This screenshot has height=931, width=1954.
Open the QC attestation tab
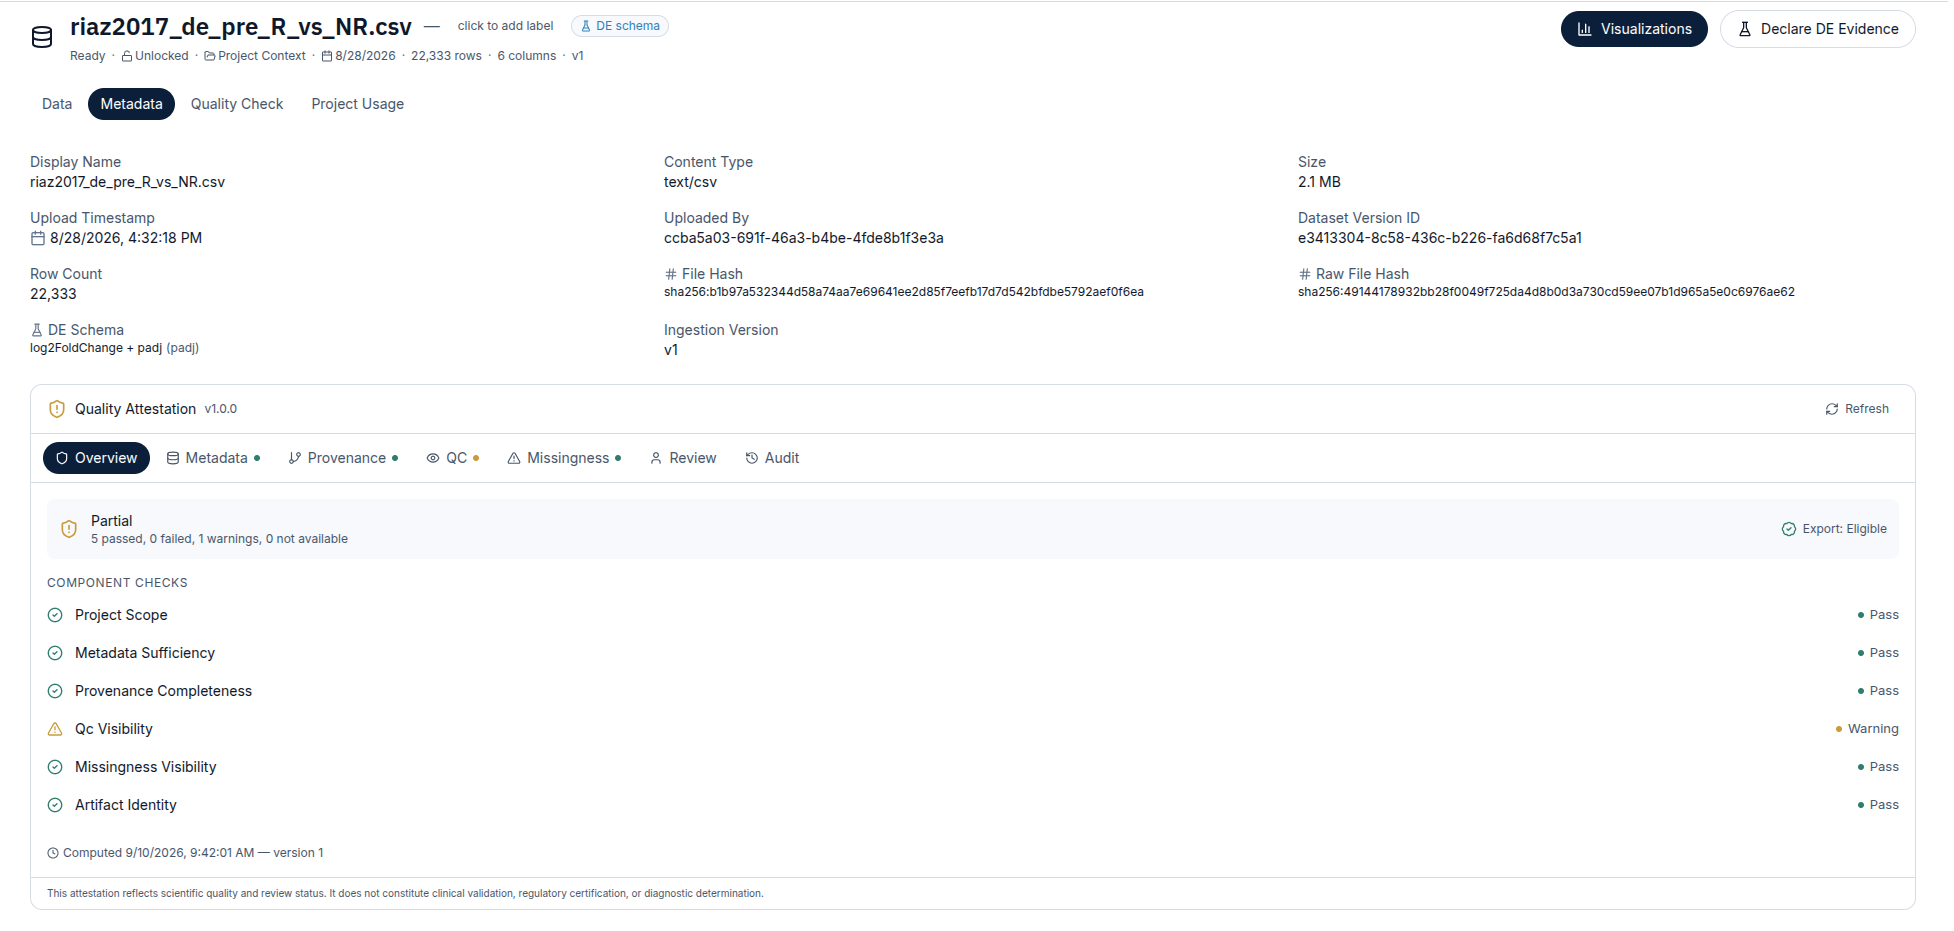pos(453,458)
